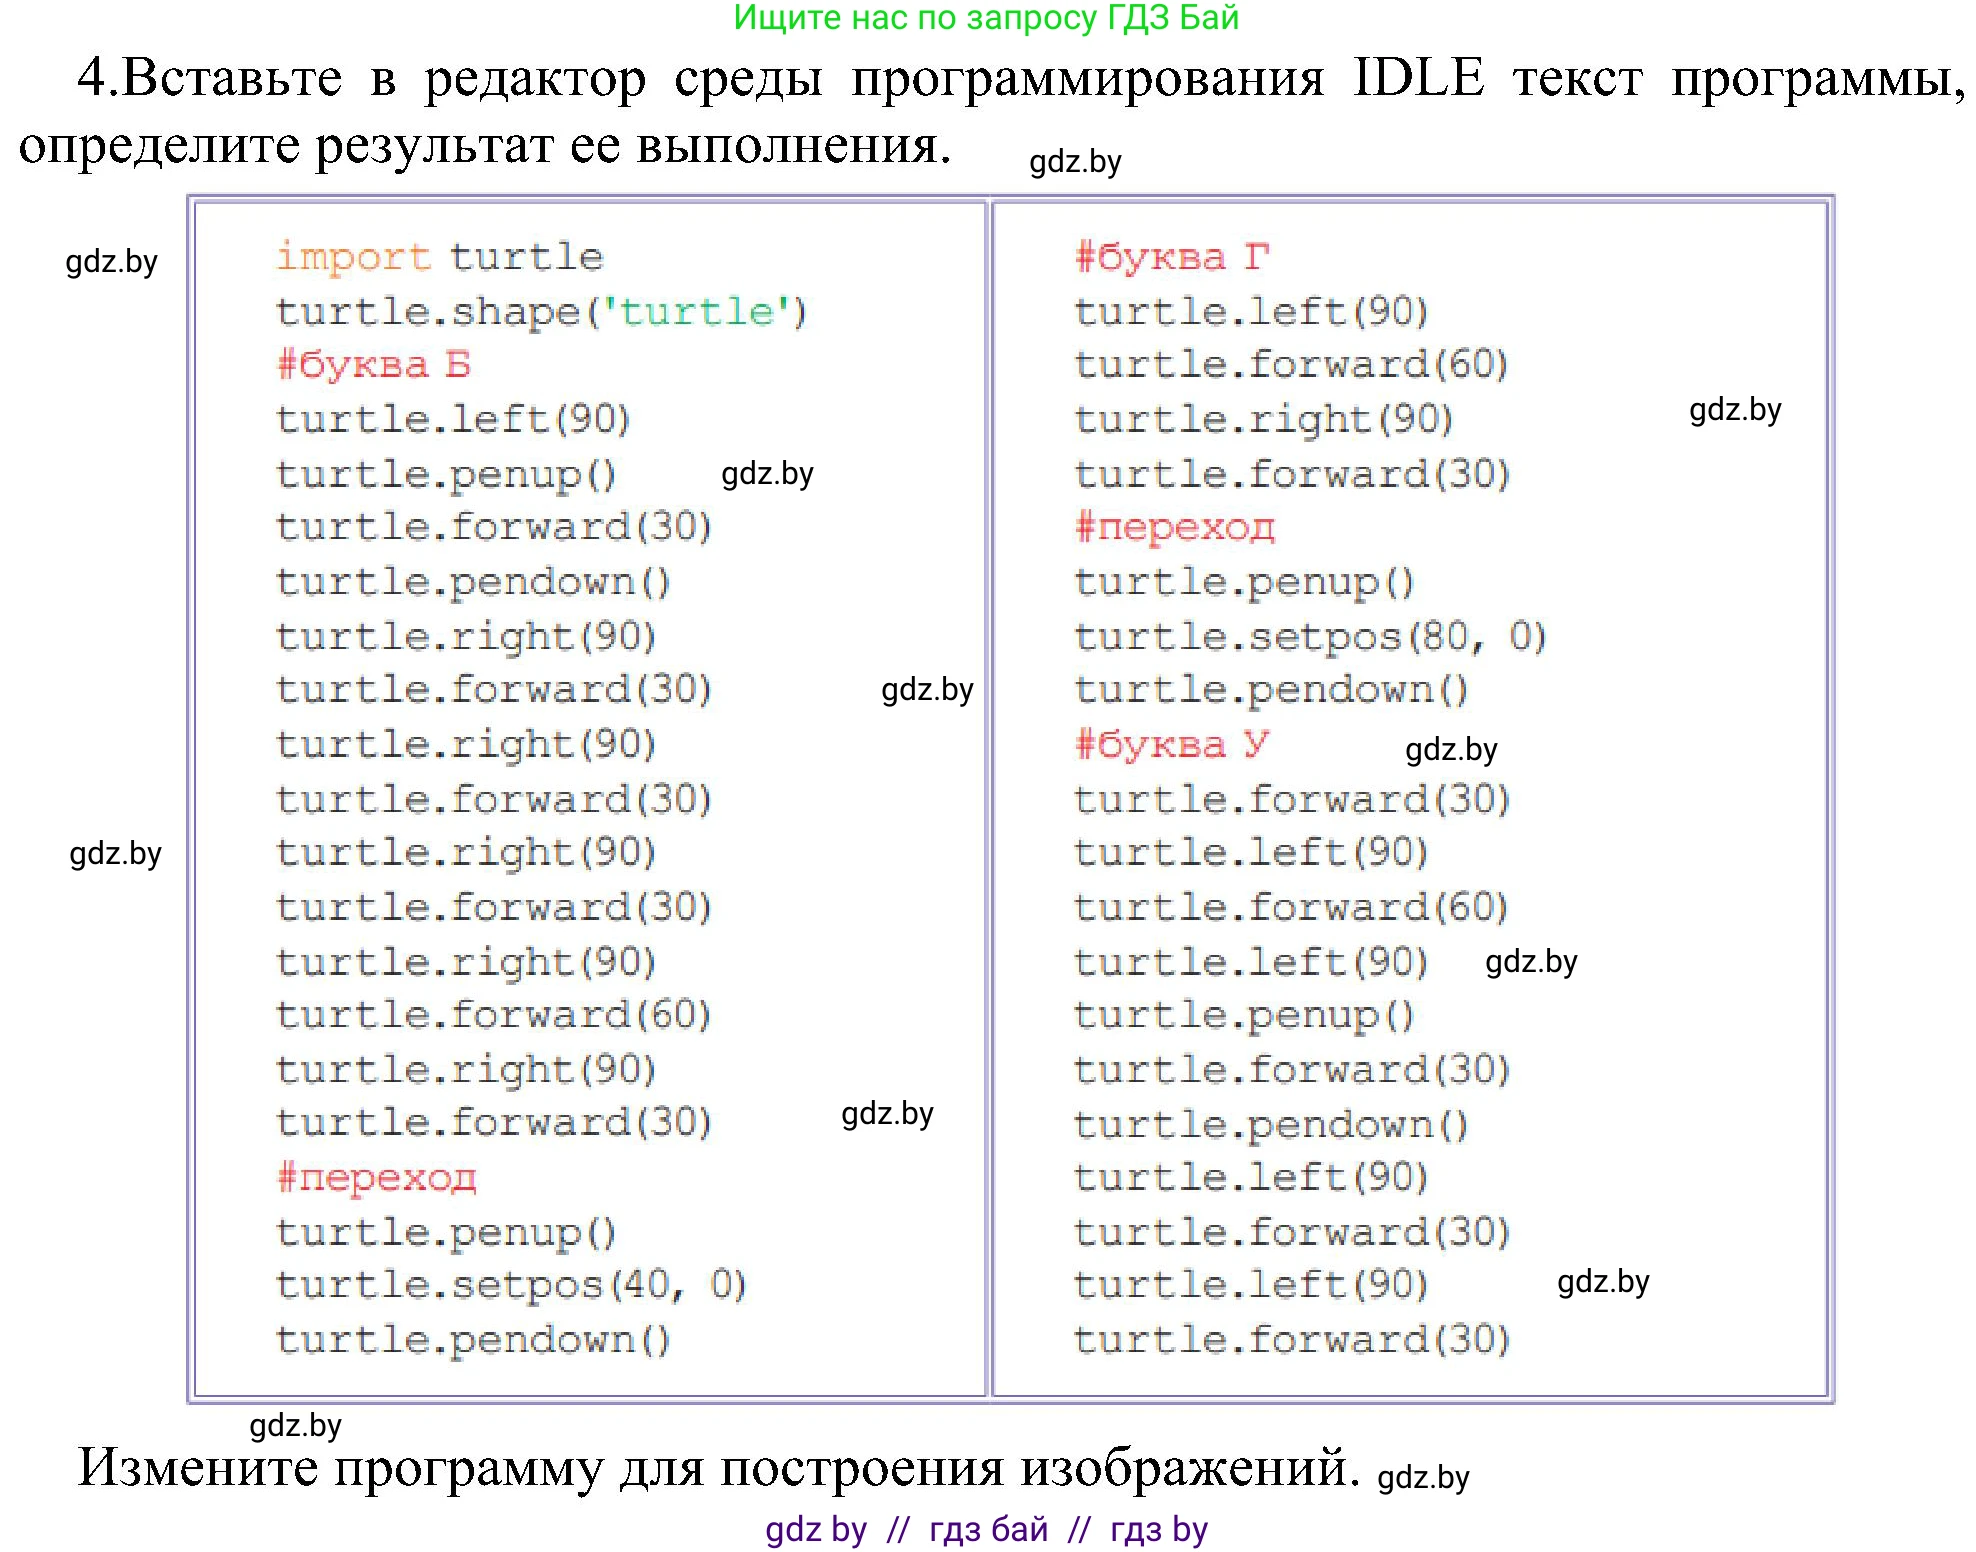The image size is (1976, 1552).
Task: Click gdz.by watermark next to left-column turtle.penup()
Action: click(x=767, y=473)
